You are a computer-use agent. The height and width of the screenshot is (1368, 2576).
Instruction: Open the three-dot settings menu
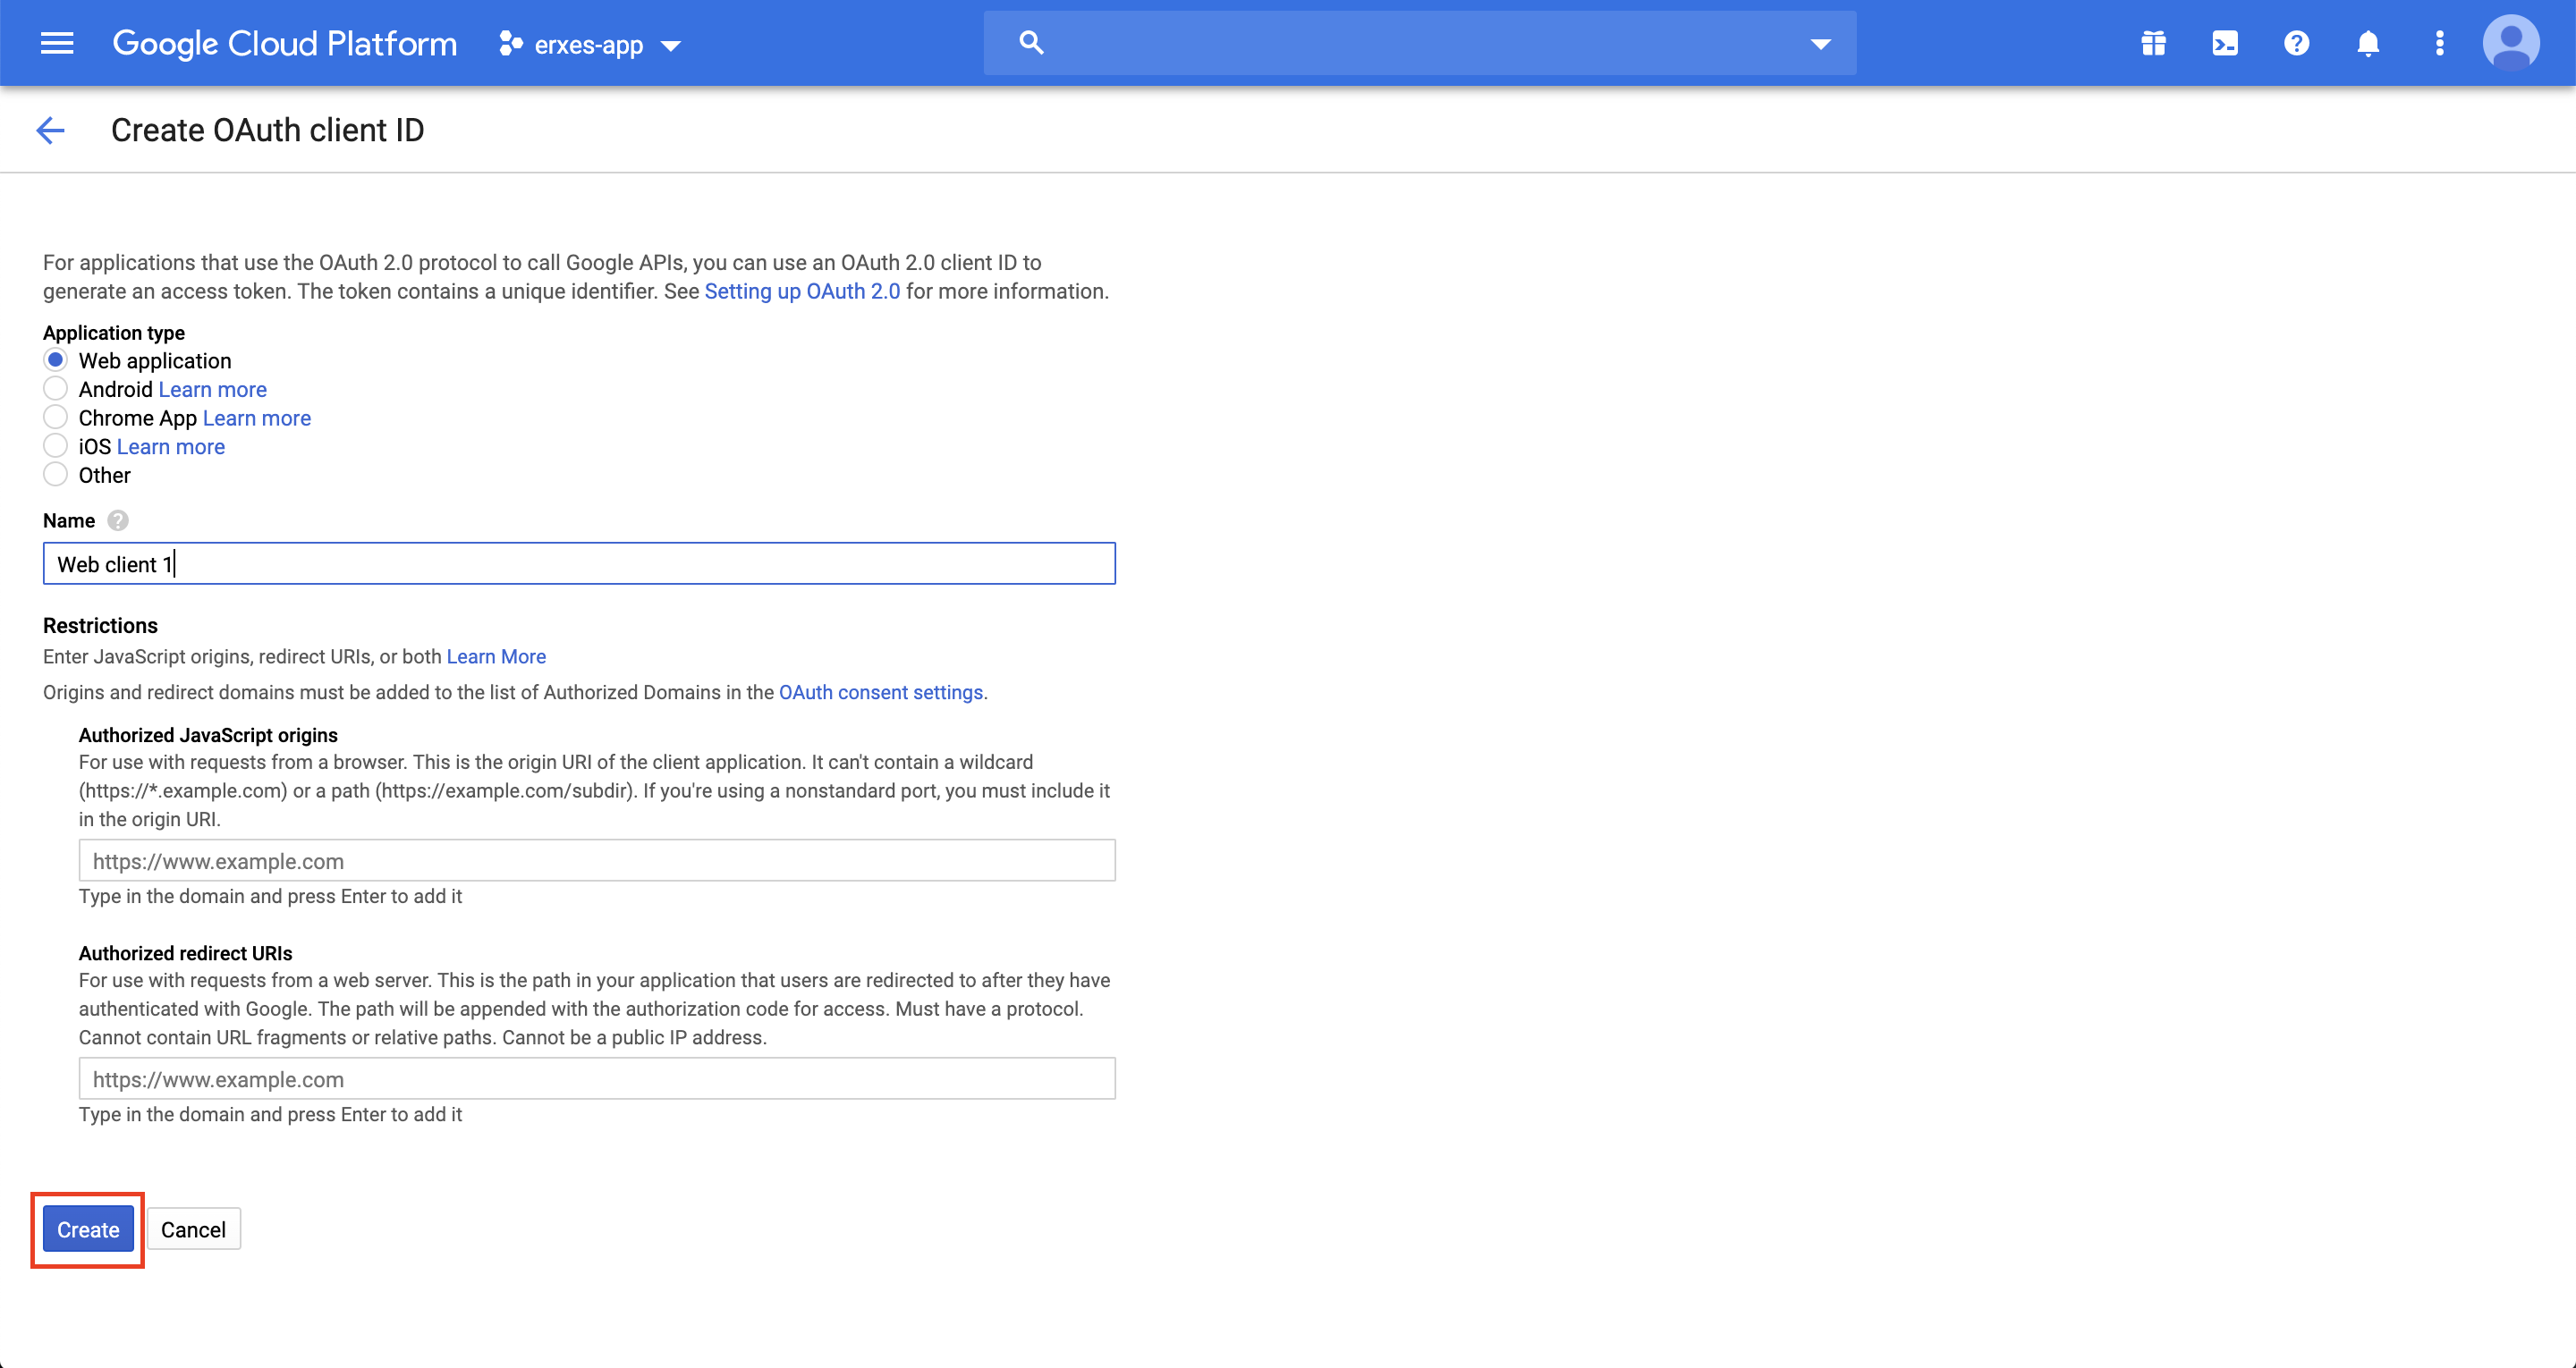tap(2439, 43)
